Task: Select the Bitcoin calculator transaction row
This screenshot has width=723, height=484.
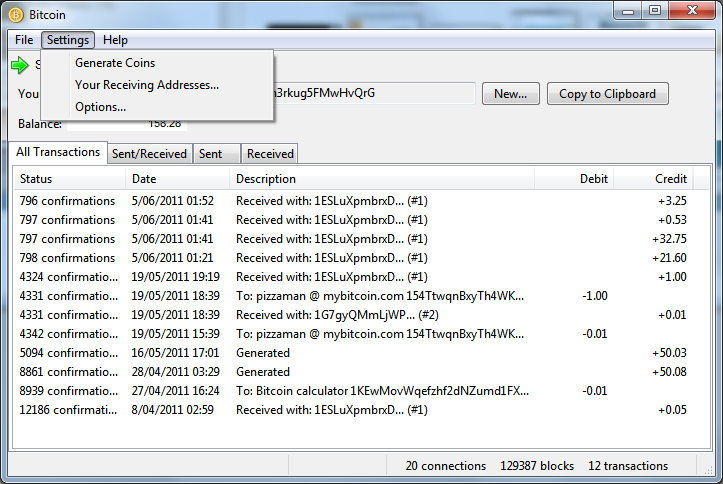Action: tap(350, 391)
